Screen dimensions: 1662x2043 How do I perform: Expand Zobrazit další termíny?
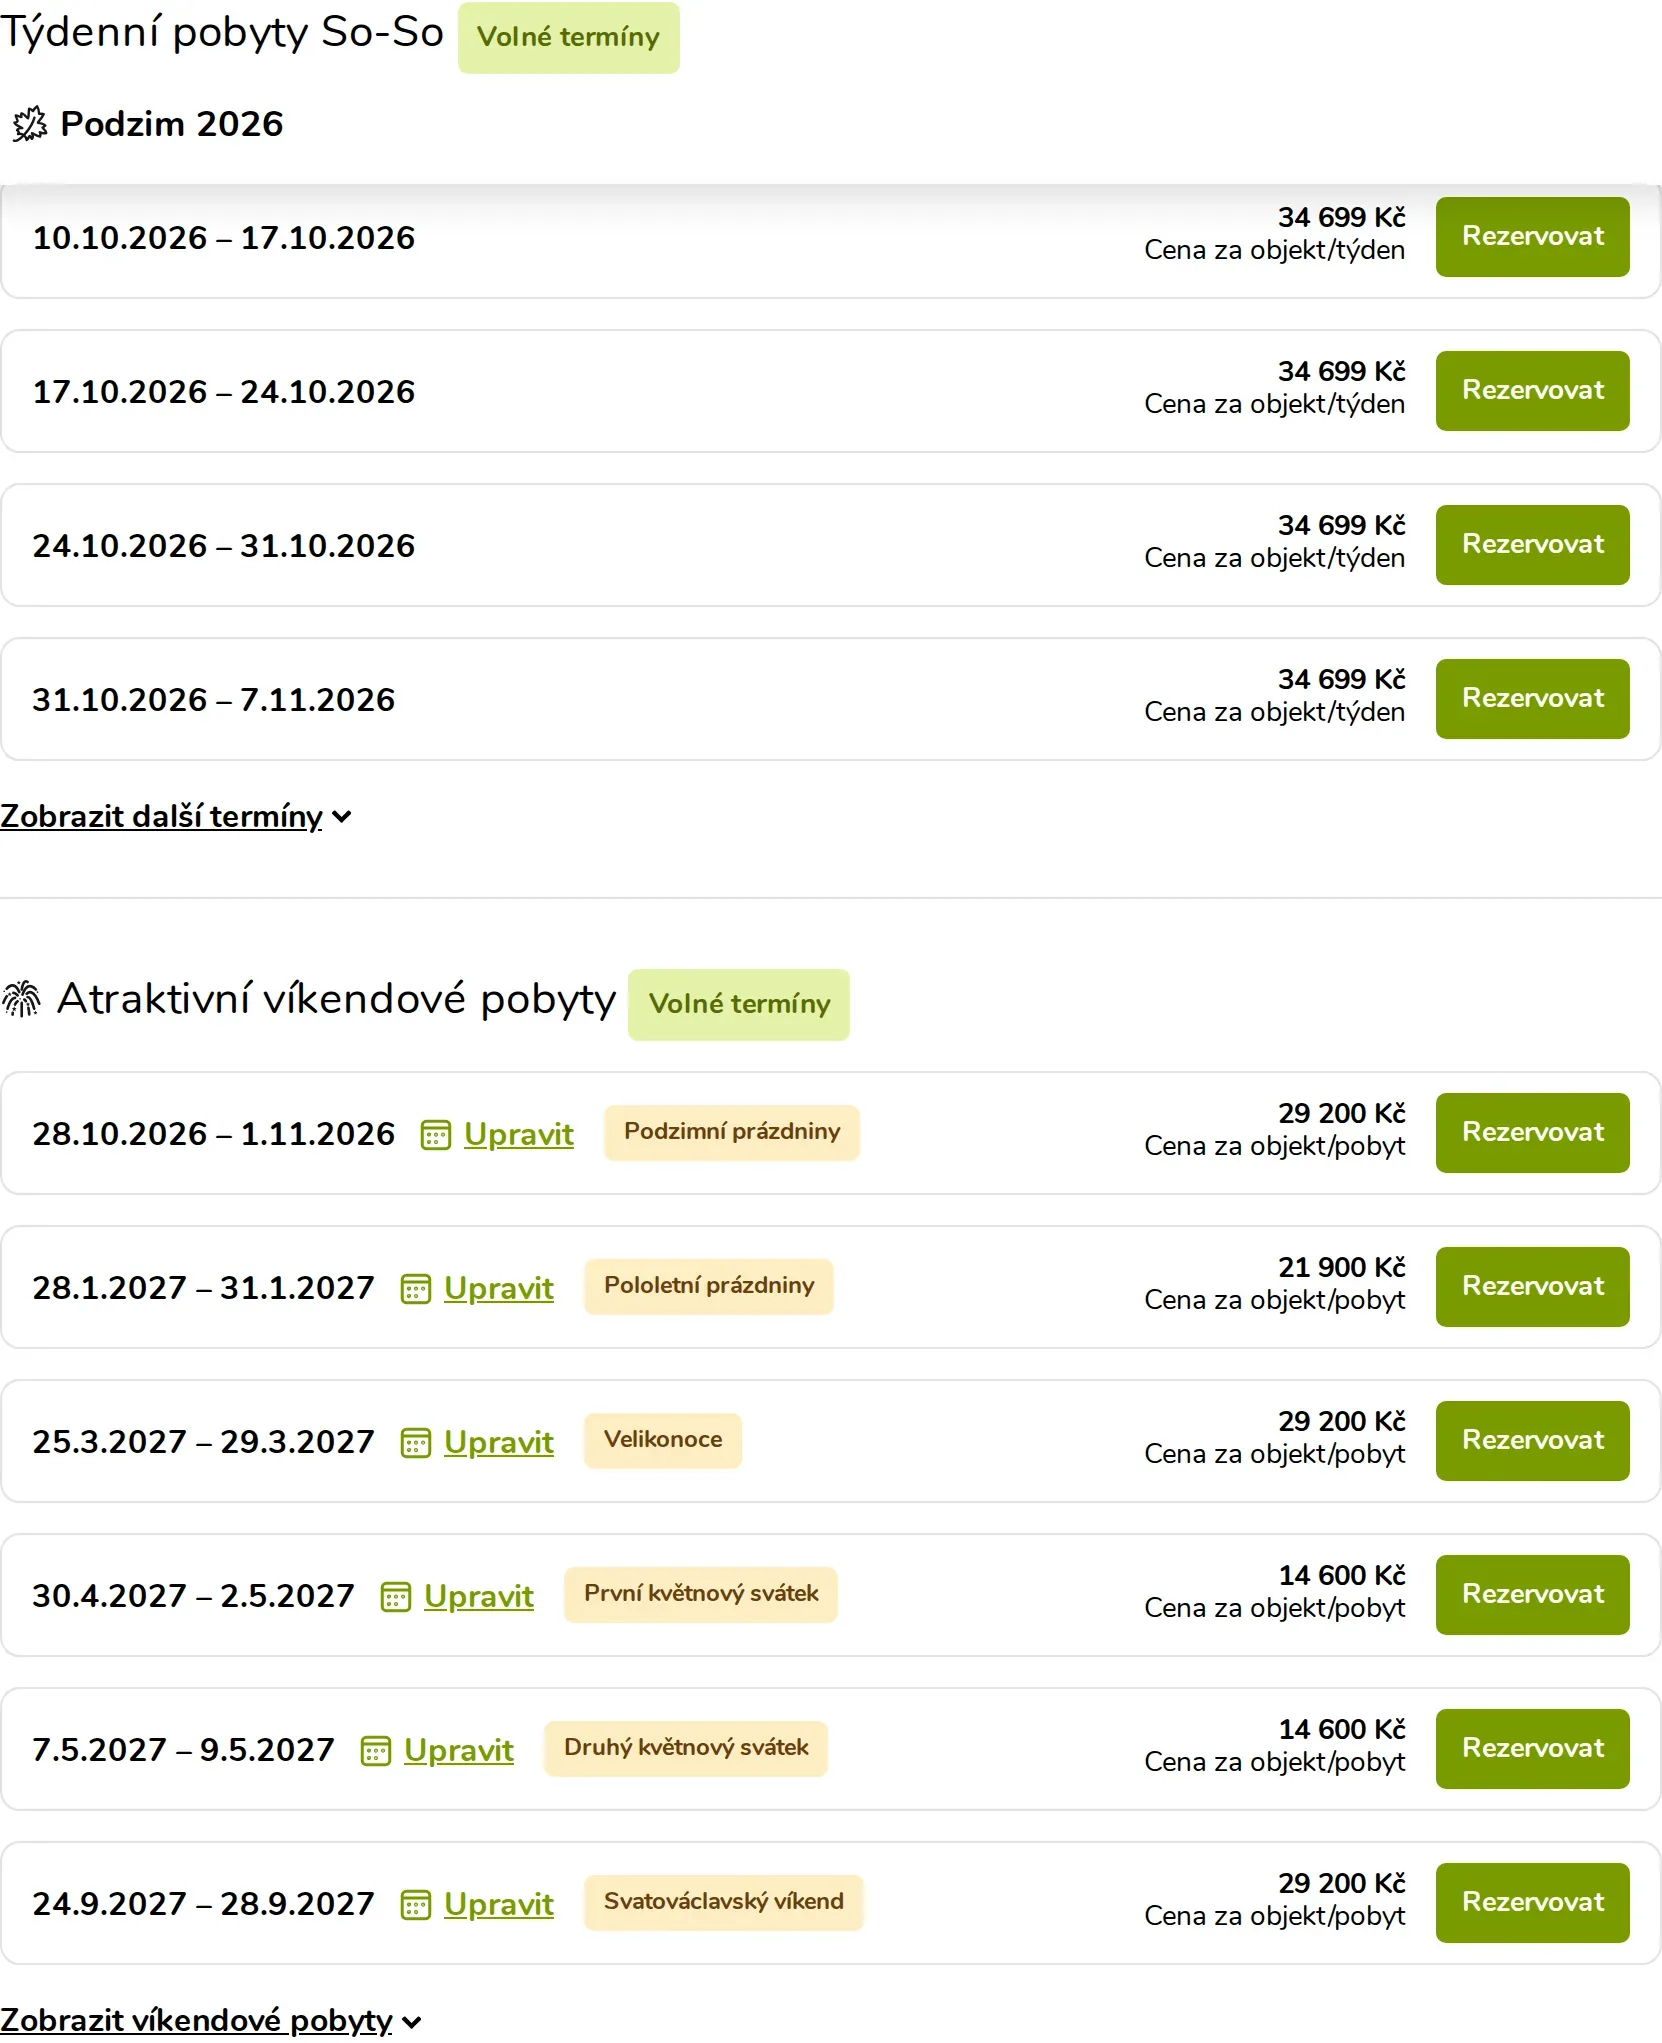tap(176, 816)
